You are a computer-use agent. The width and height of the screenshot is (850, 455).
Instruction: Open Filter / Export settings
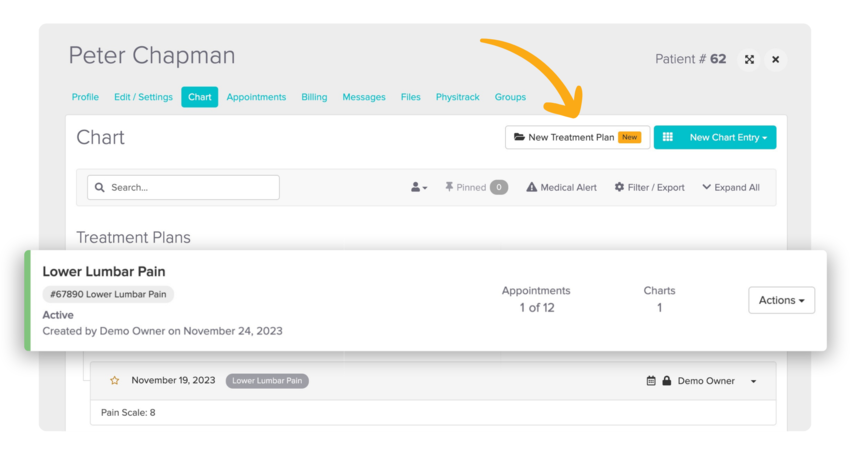pyautogui.click(x=649, y=187)
